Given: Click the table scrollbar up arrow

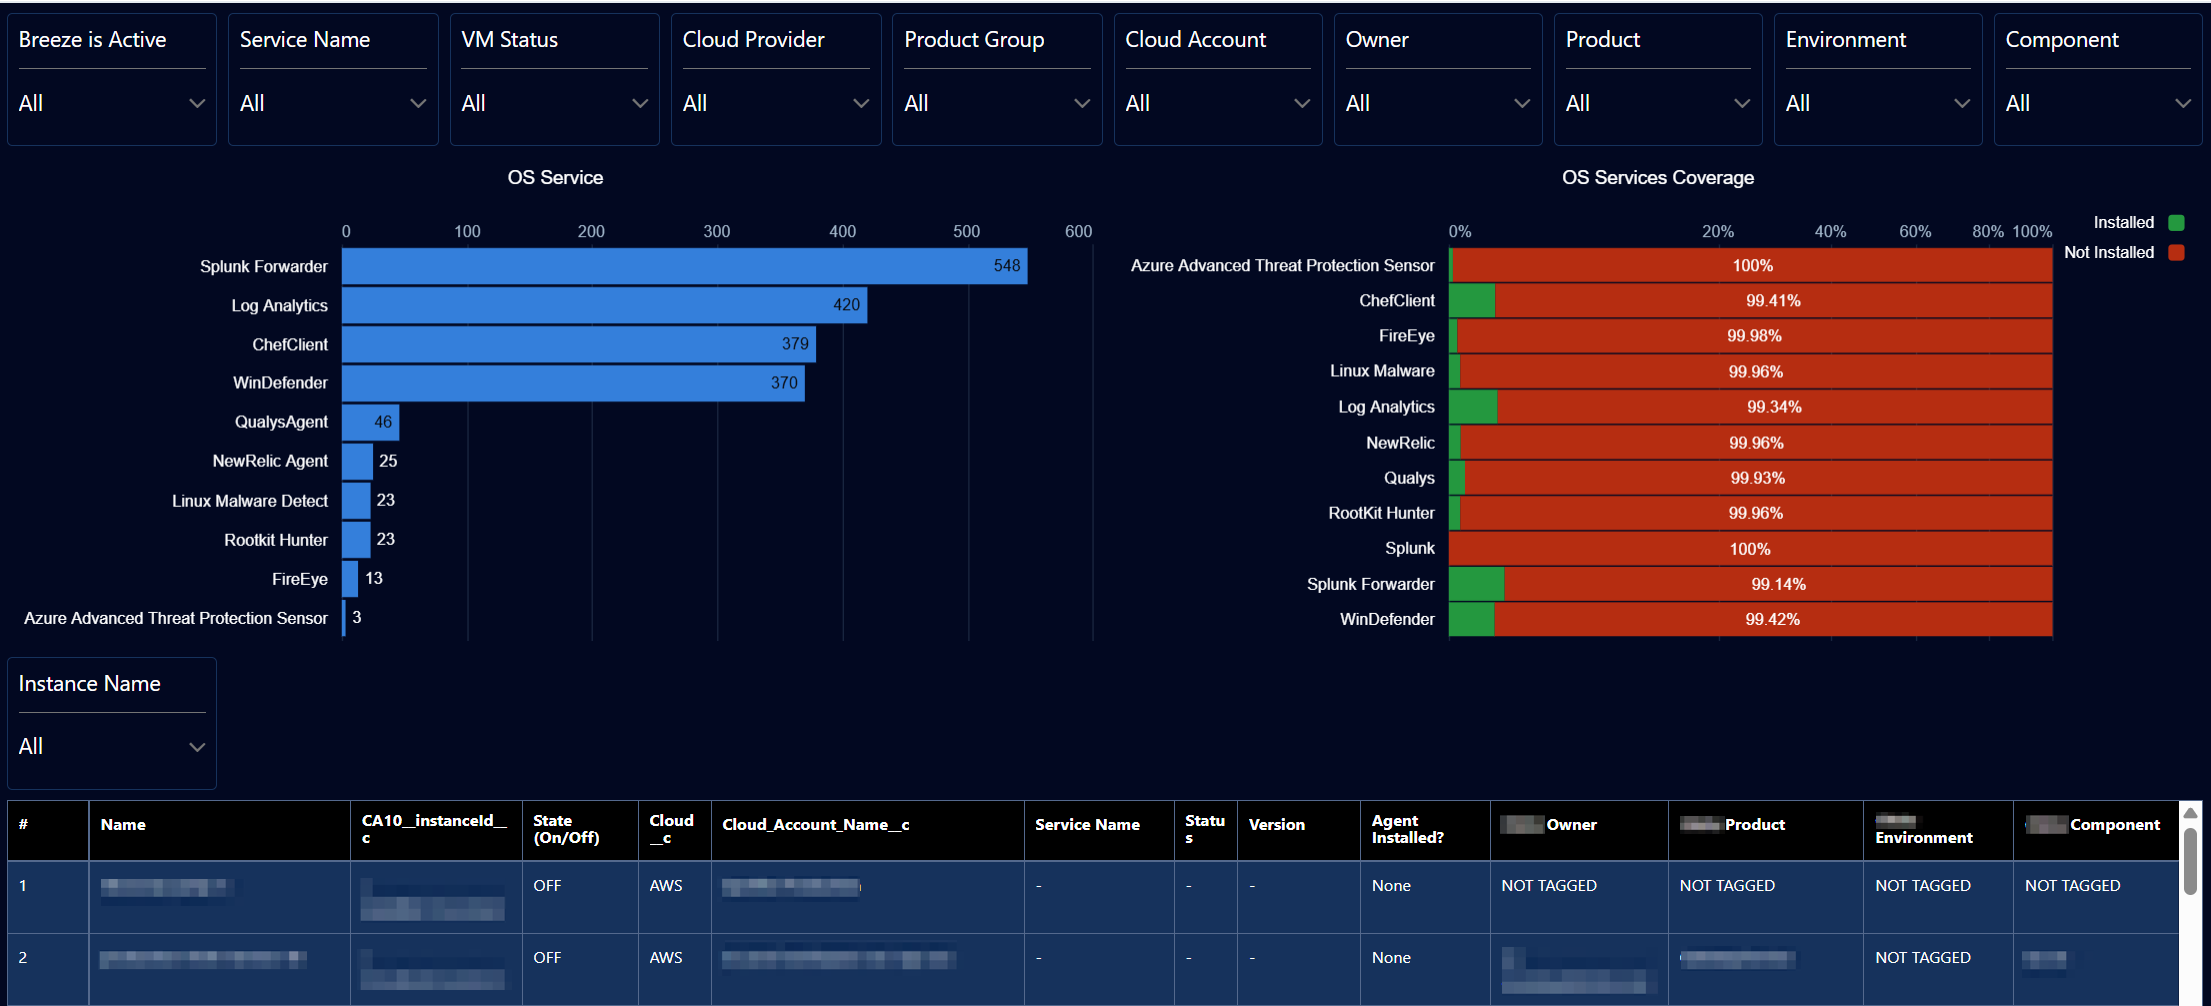Looking at the screenshot, I should 2190,812.
